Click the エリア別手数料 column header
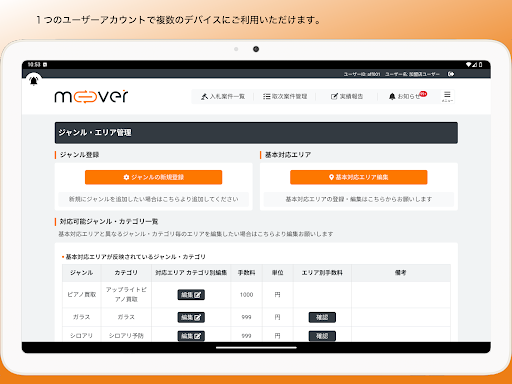Viewport: 512px width, 384px height. click(x=322, y=273)
